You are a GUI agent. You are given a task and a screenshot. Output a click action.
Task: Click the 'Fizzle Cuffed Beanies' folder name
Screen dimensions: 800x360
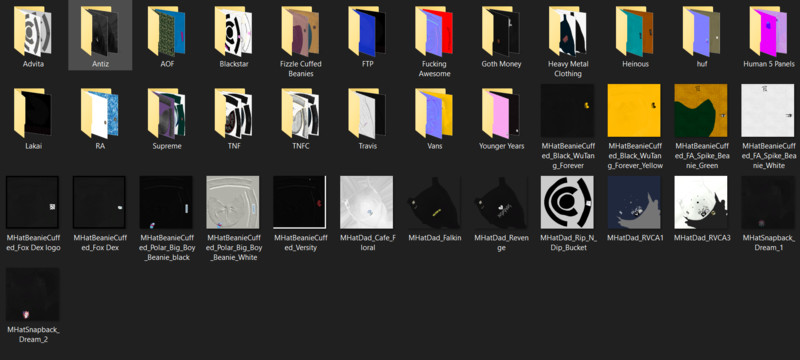coord(301,69)
